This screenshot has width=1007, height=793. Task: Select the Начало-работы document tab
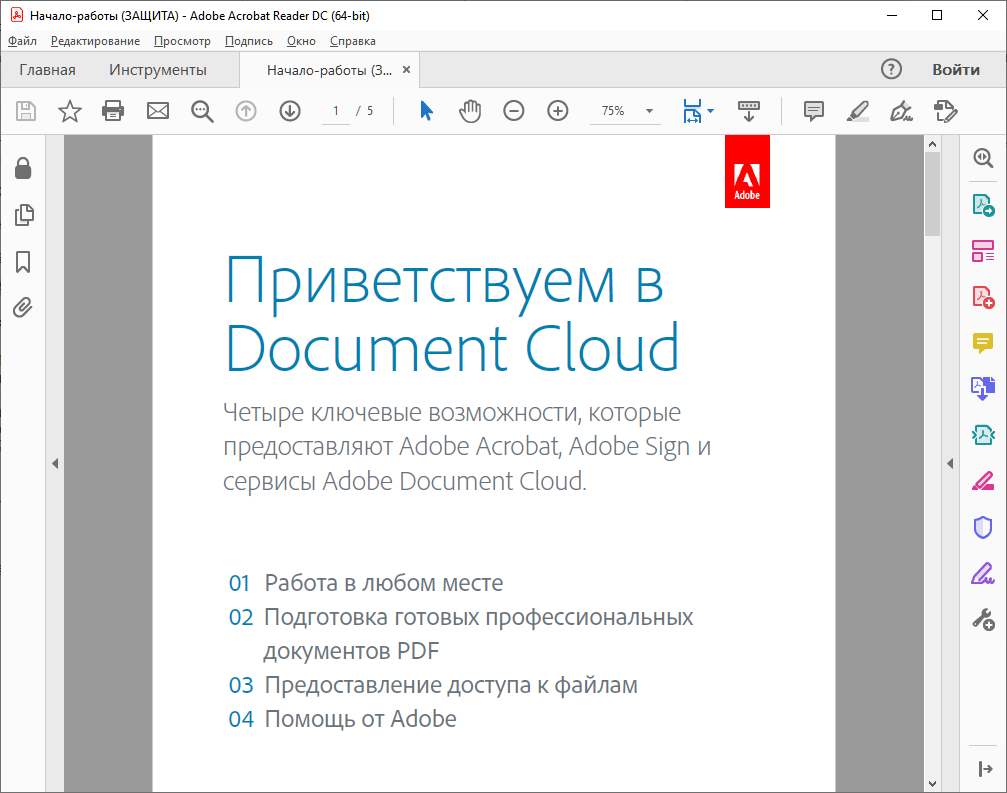coord(329,70)
